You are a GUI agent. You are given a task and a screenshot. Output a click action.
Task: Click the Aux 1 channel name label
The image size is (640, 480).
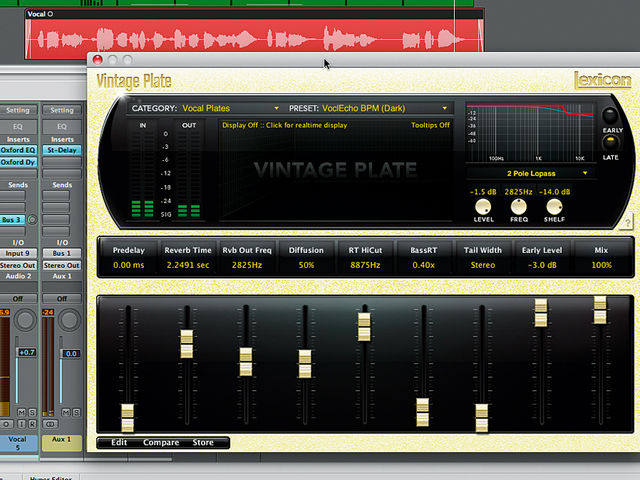click(x=62, y=442)
